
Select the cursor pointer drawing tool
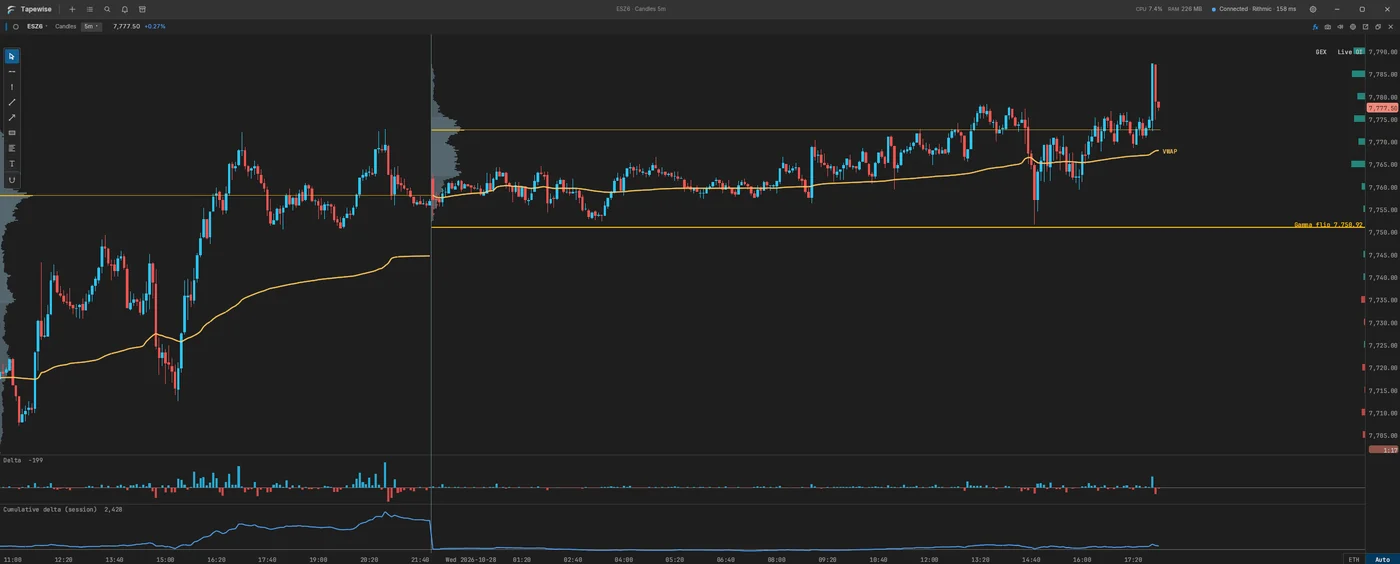click(12, 56)
